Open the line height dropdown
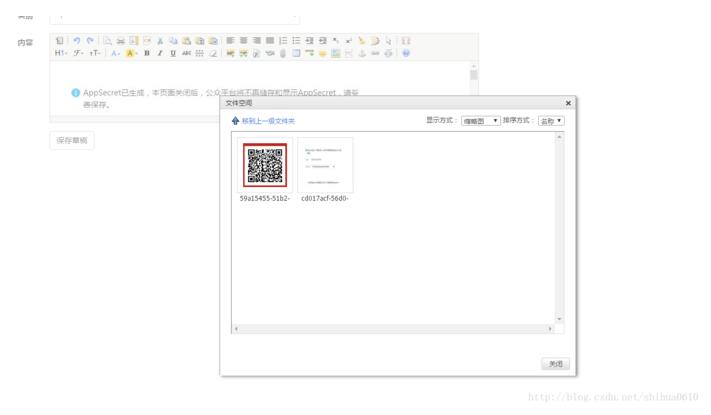 [x=200, y=53]
